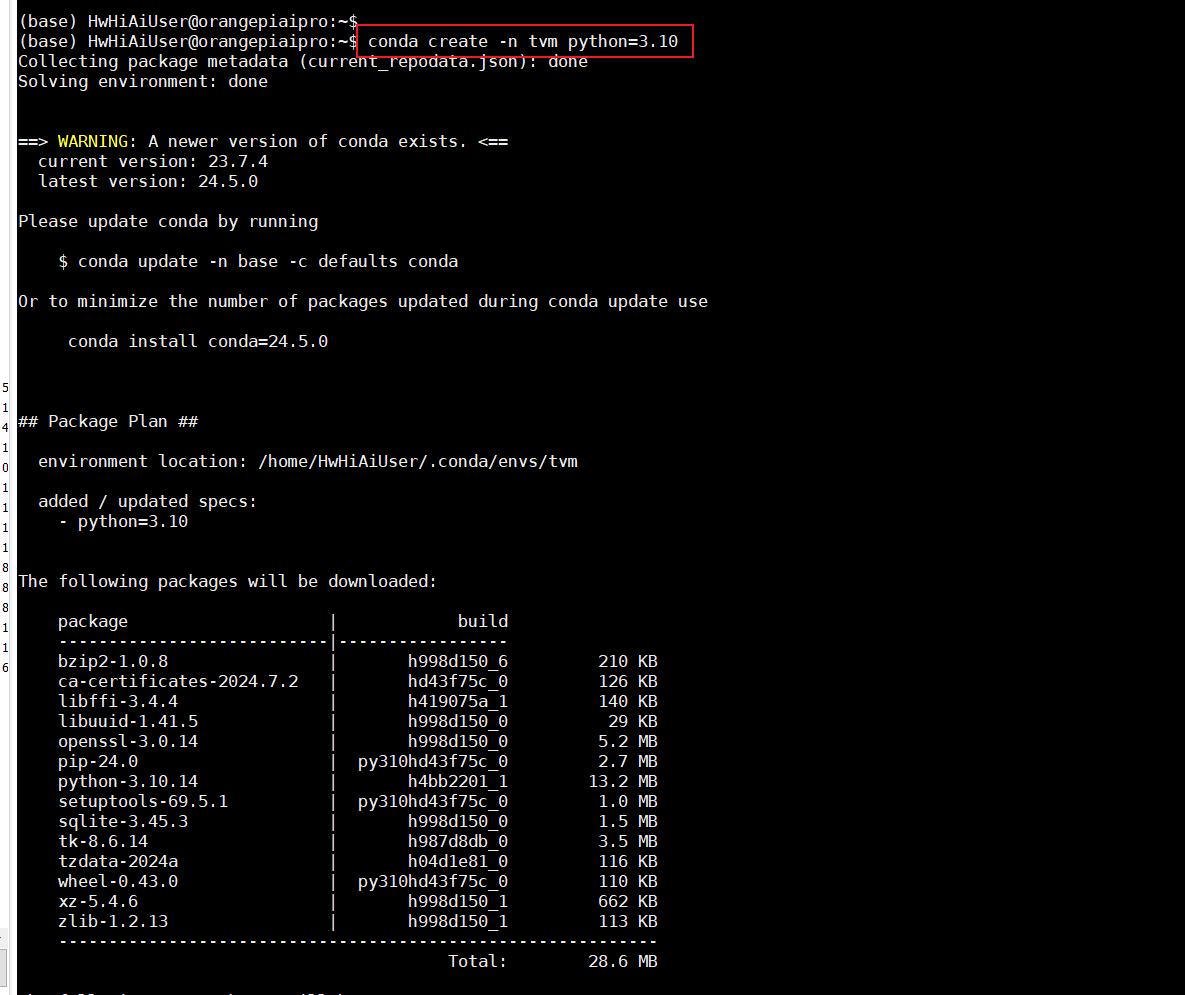Click package name sqlite-3.45.3
Screen dimensions: 1185x995
pyautogui.click(x=123, y=822)
